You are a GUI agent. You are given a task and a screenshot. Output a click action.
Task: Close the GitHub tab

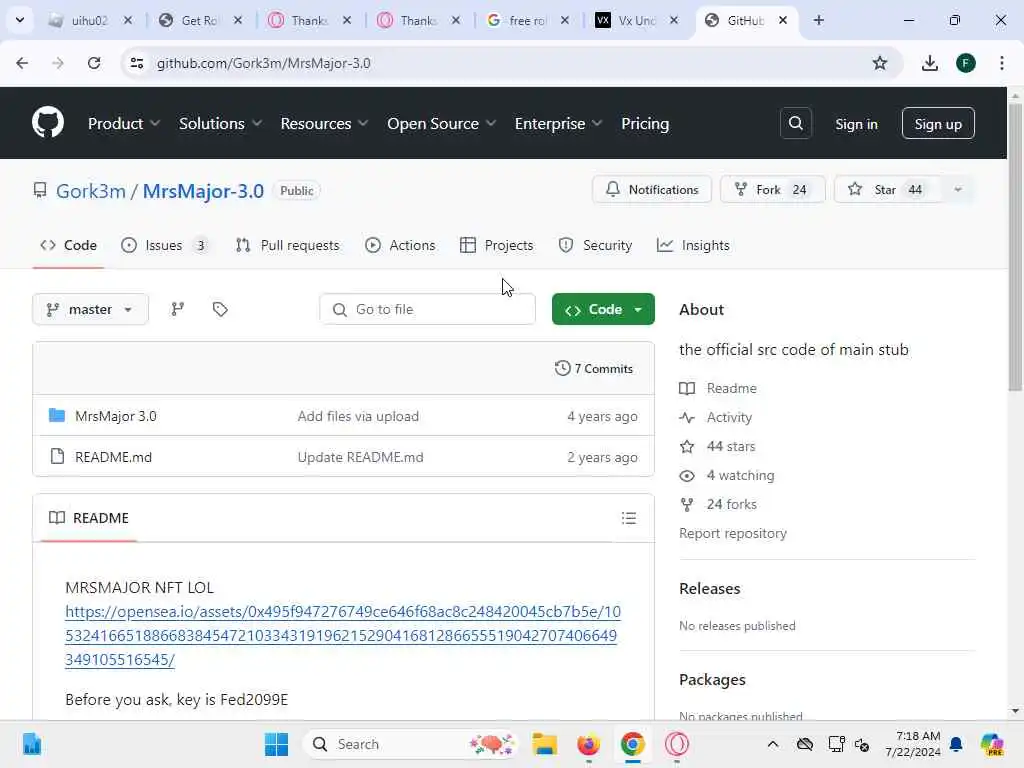click(x=782, y=20)
